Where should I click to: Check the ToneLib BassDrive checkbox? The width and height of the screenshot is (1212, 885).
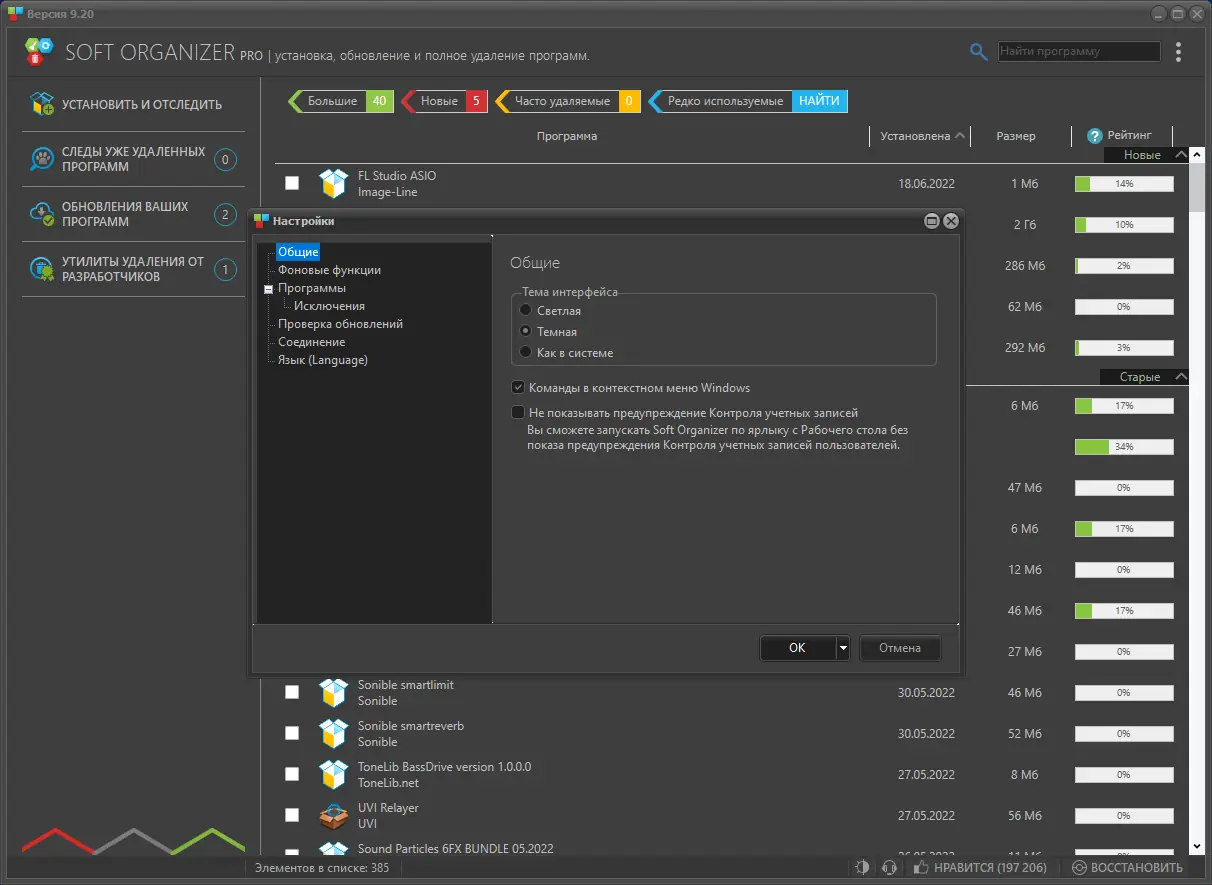coord(292,774)
